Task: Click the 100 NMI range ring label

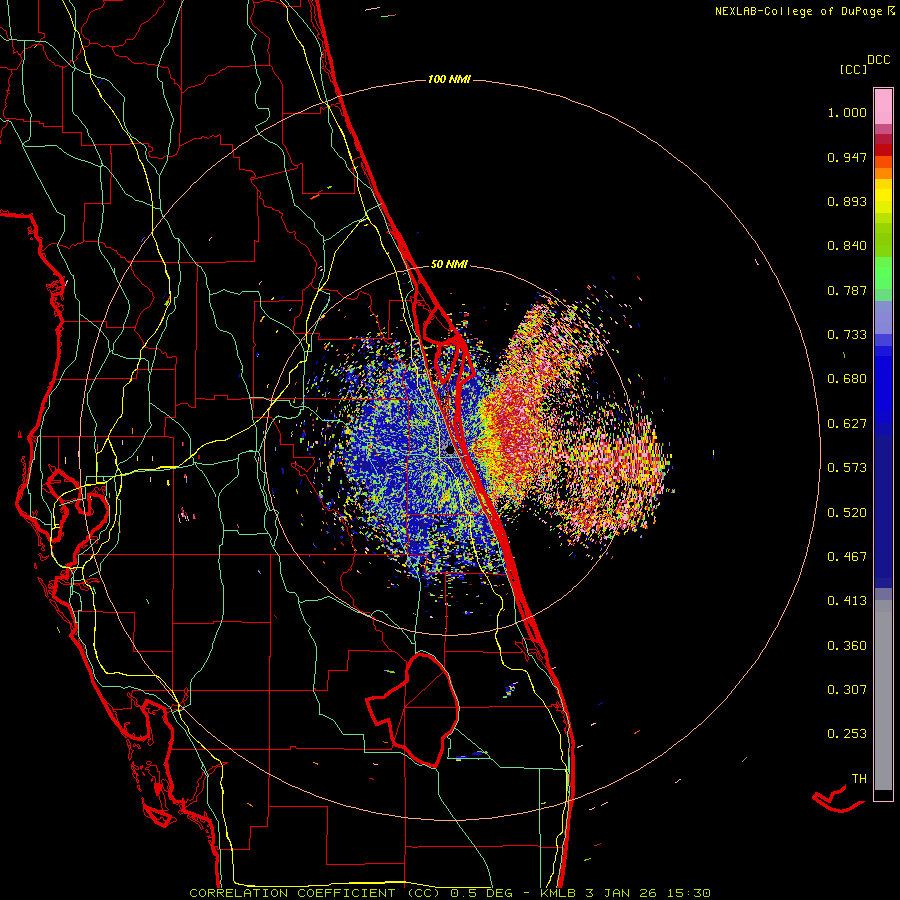Action: point(449,79)
